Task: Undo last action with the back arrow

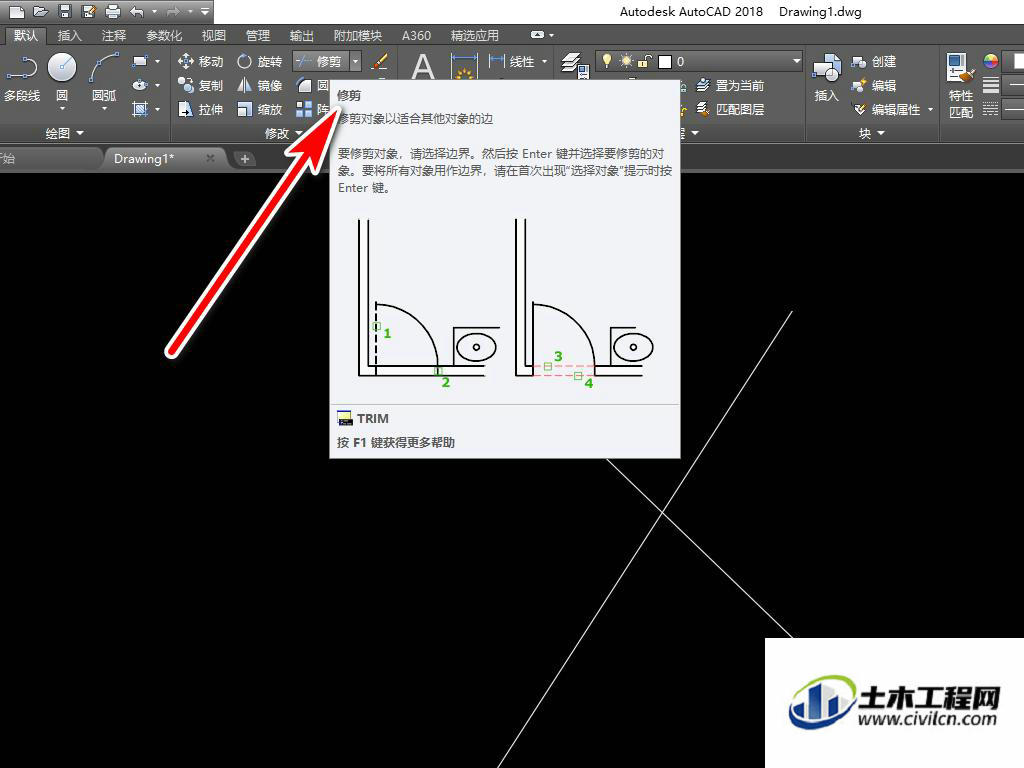Action: [x=136, y=11]
